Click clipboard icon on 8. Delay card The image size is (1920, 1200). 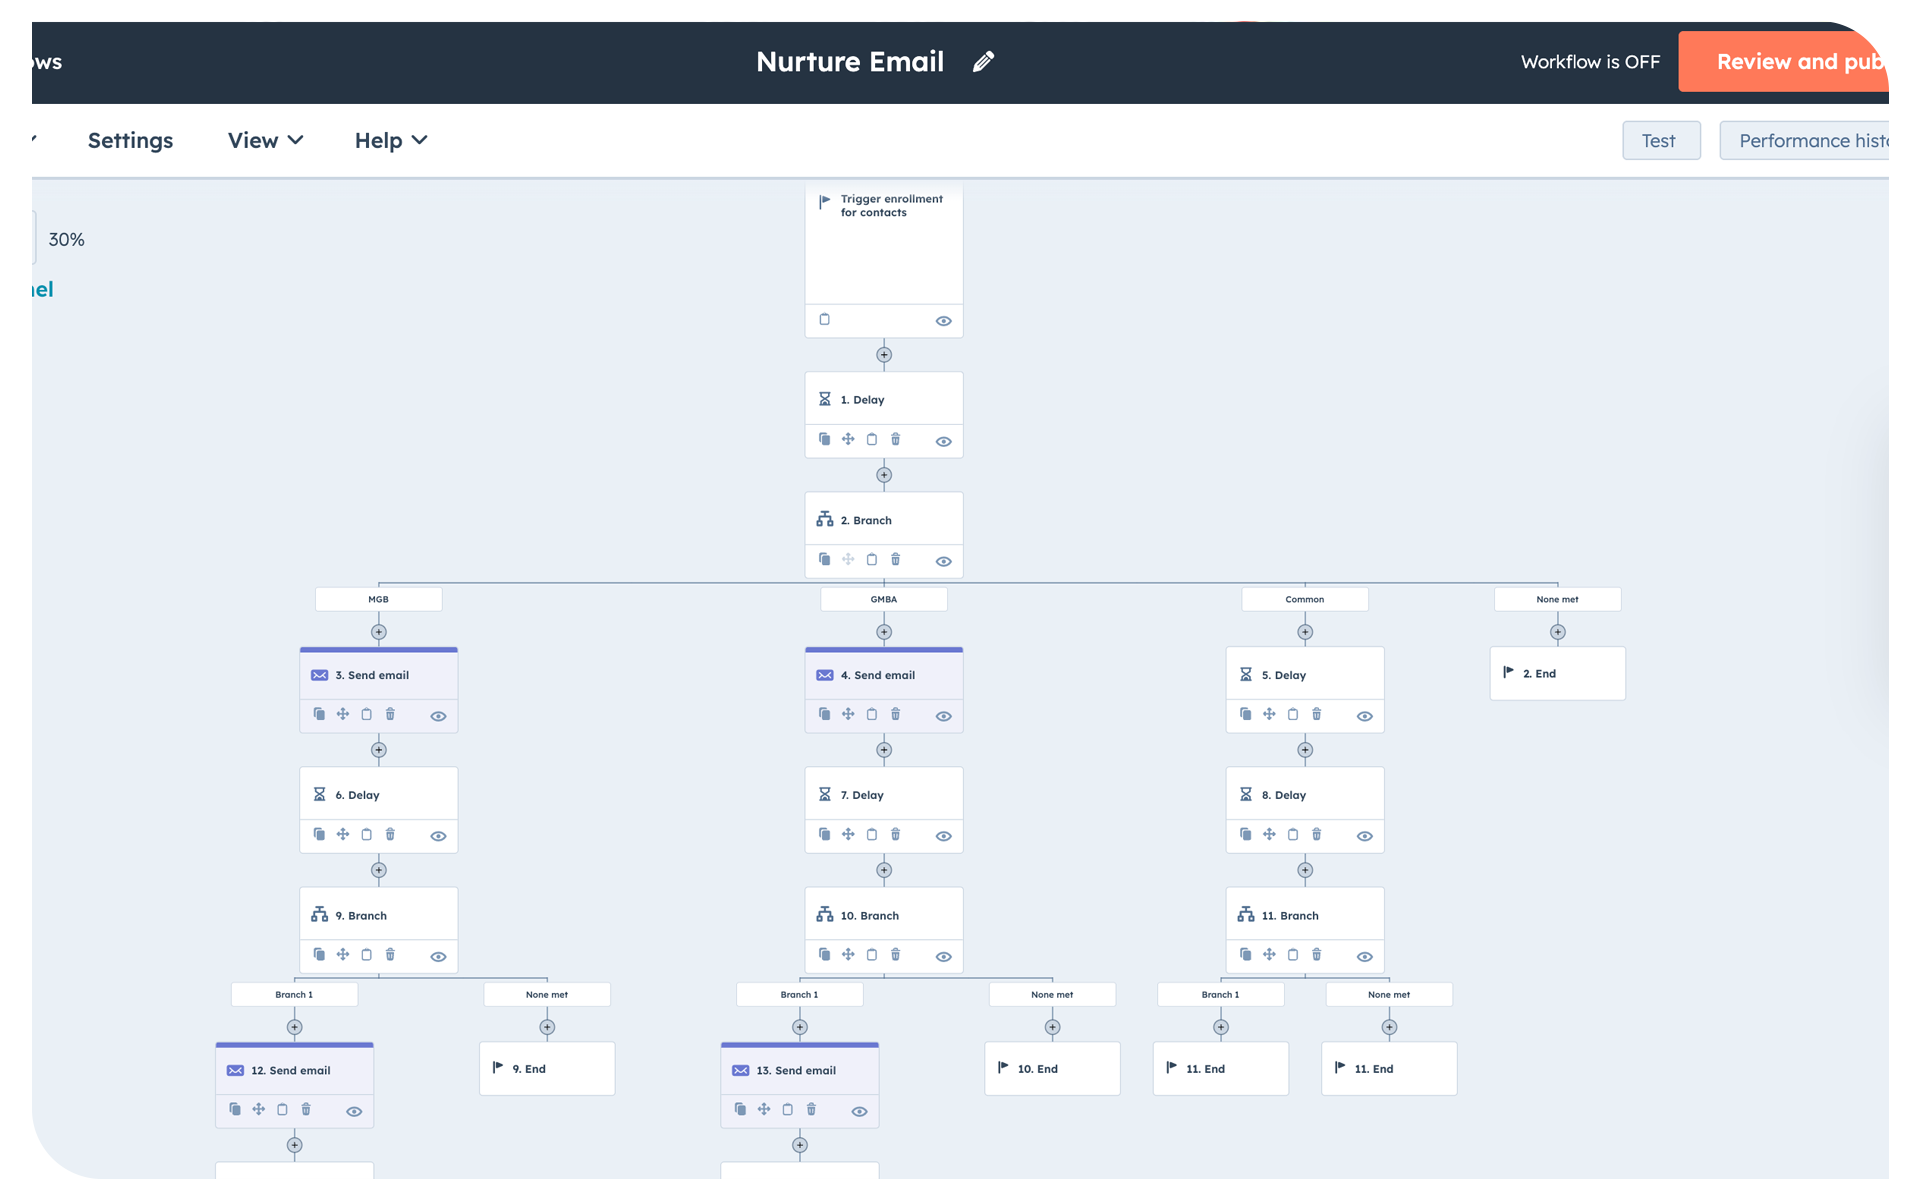1293,834
